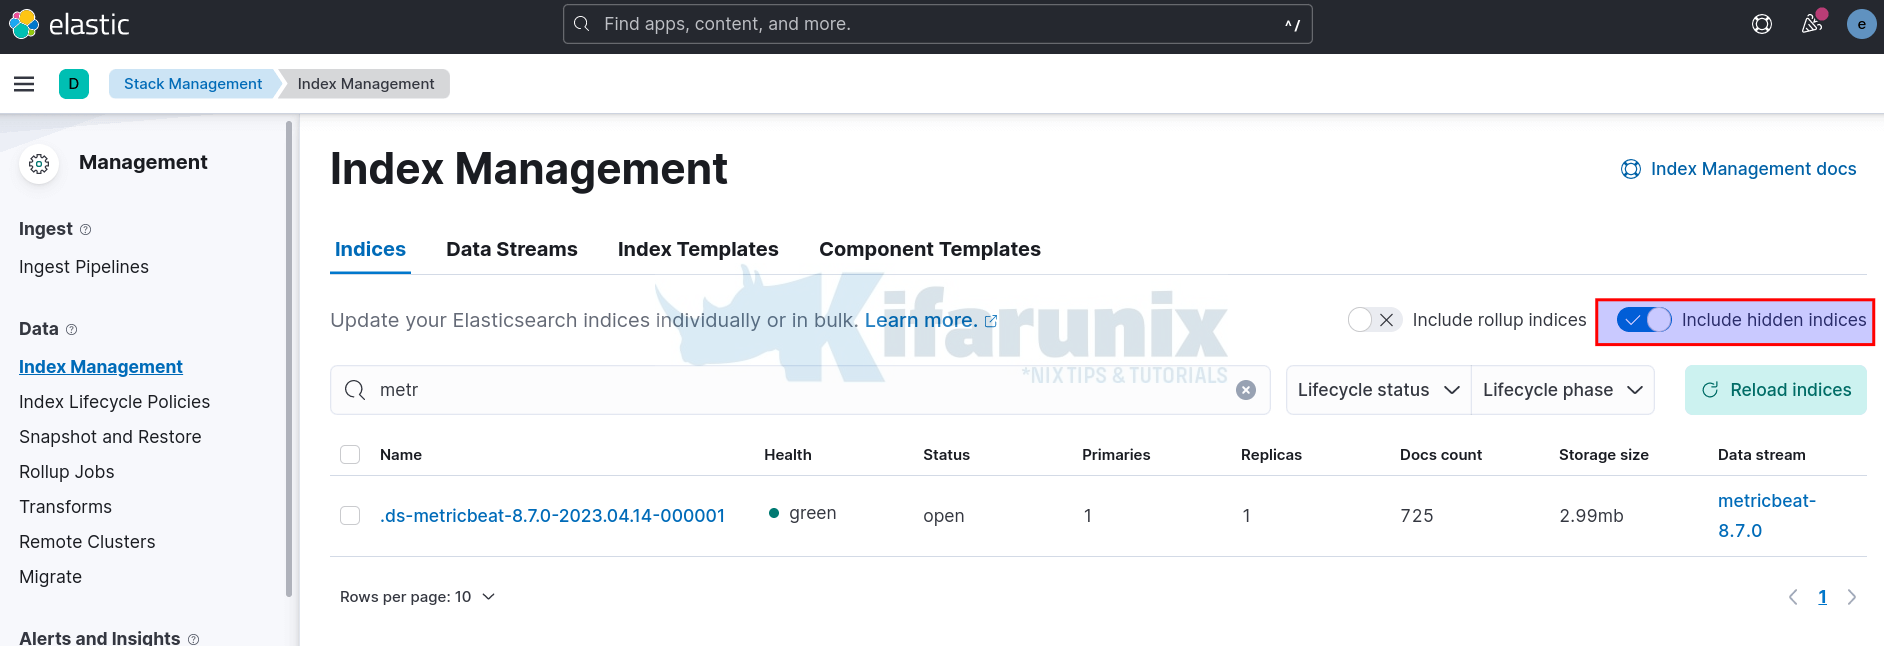This screenshot has width=1884, height=646.
Task: Open the newsfeed notifications icon
Action: pos(1812,24)
